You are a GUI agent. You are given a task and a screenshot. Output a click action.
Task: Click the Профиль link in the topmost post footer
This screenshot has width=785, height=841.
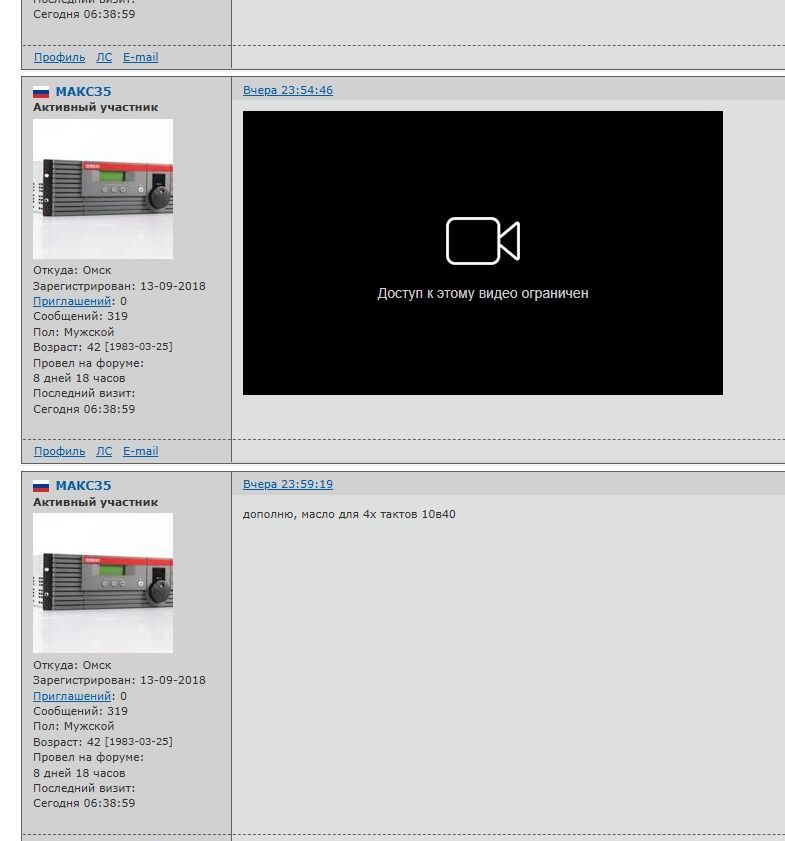tap(60, 57)
